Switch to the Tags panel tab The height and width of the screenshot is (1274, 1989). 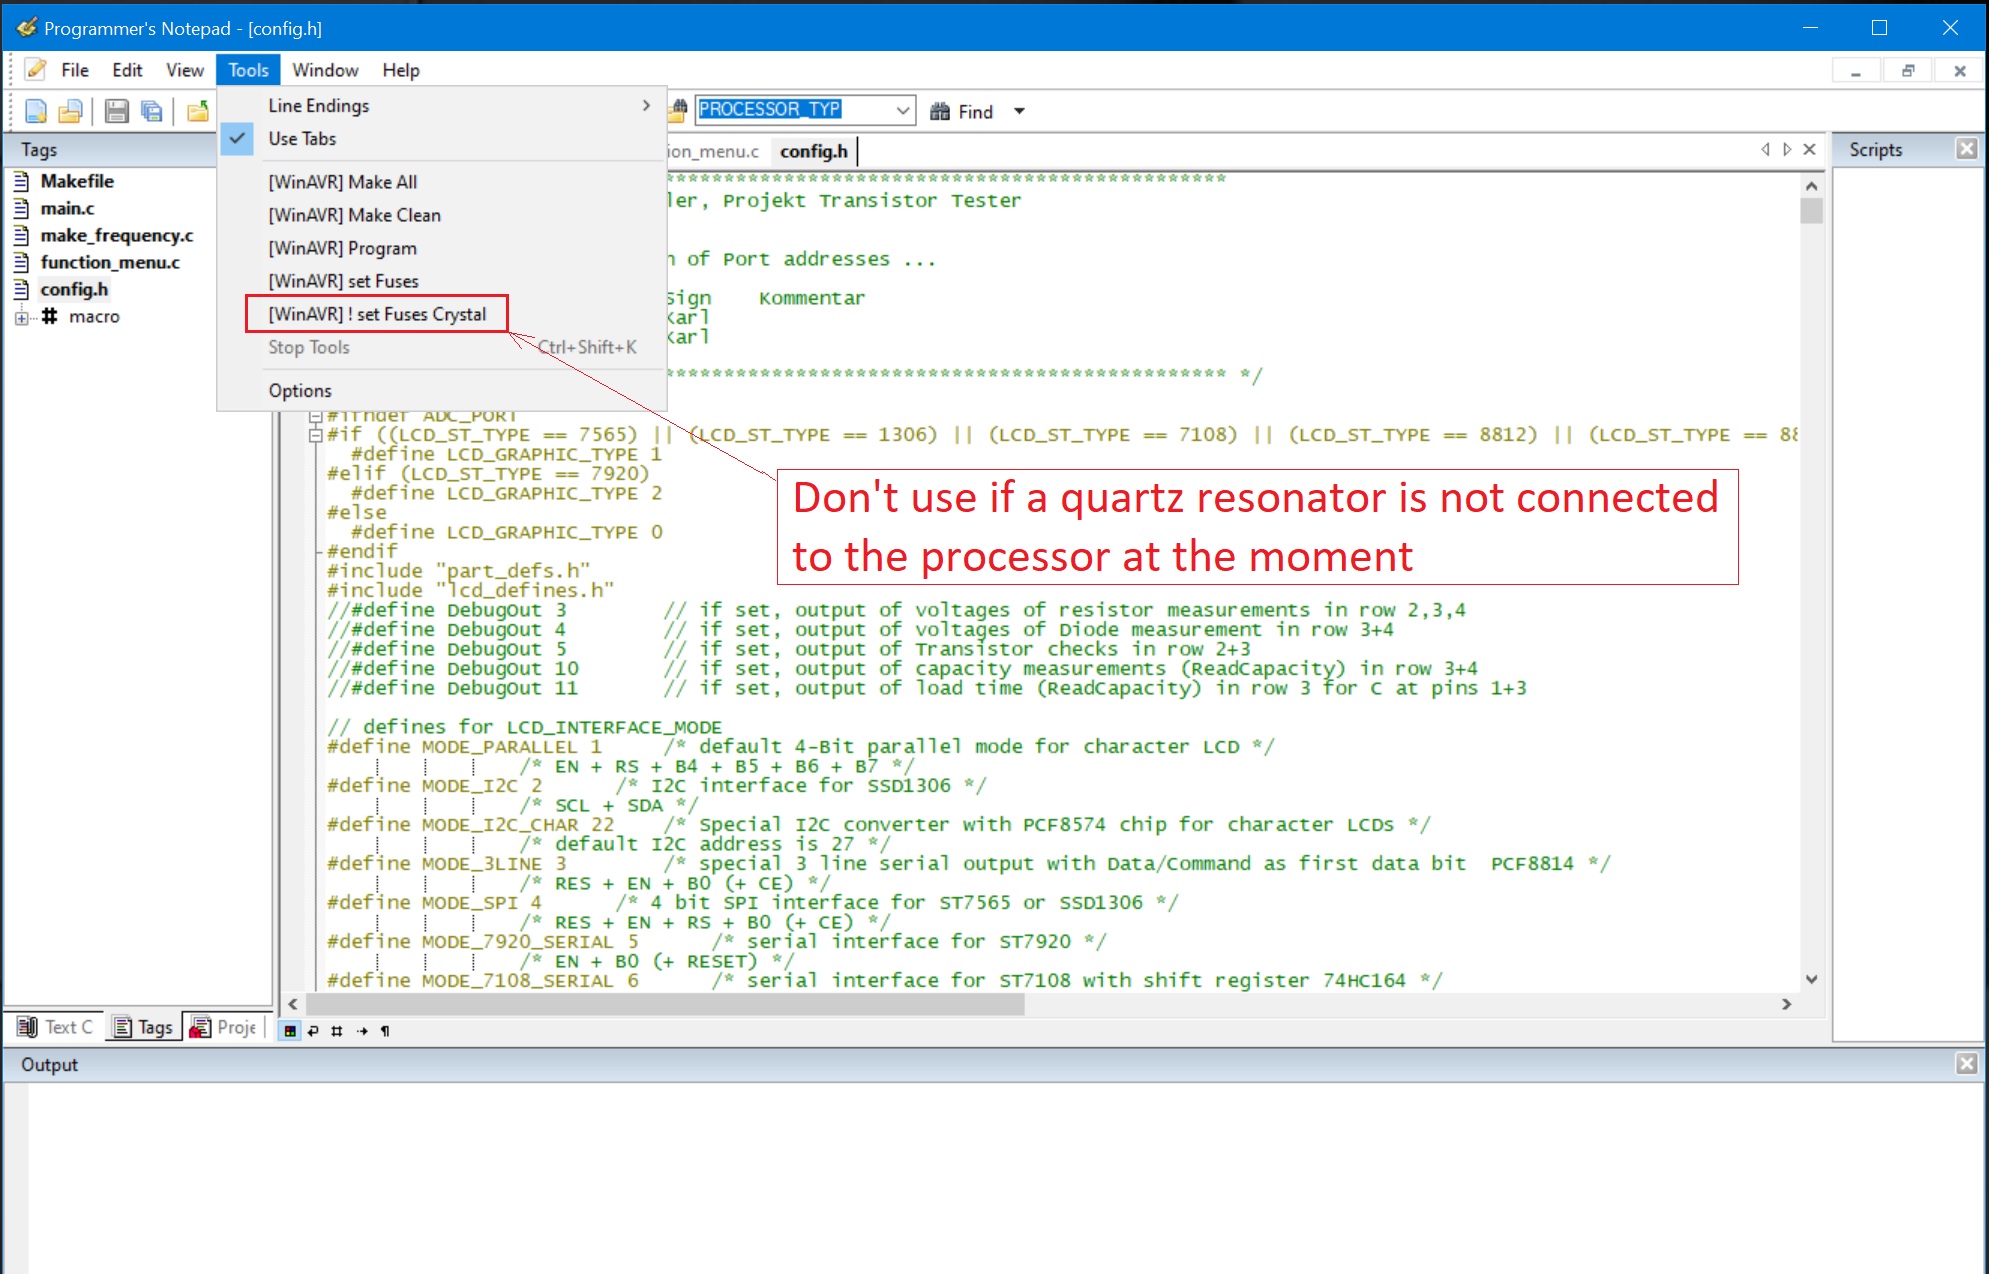[x=144, y=1027]
